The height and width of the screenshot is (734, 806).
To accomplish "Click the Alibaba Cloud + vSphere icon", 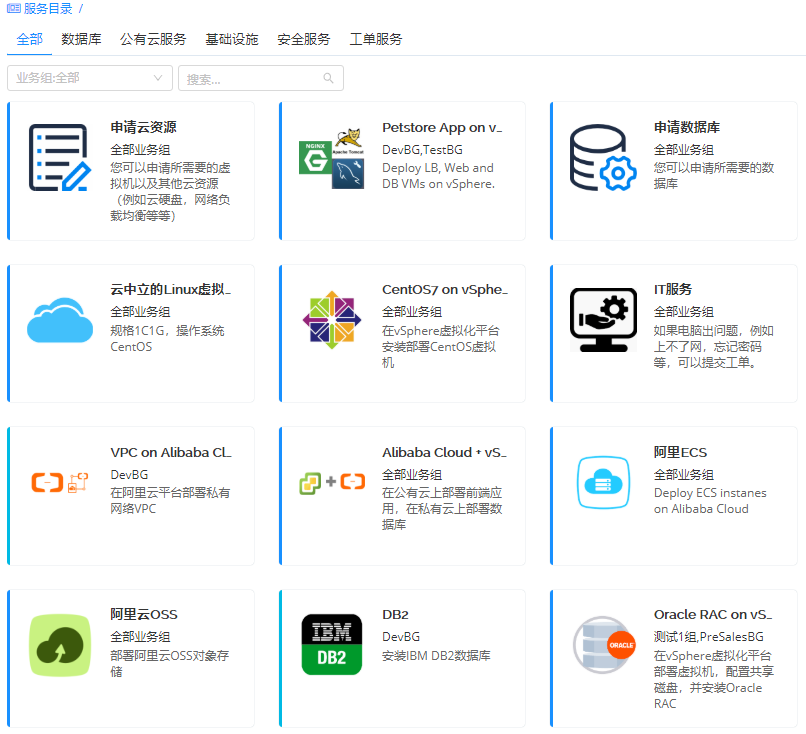I will coord(332,483).
